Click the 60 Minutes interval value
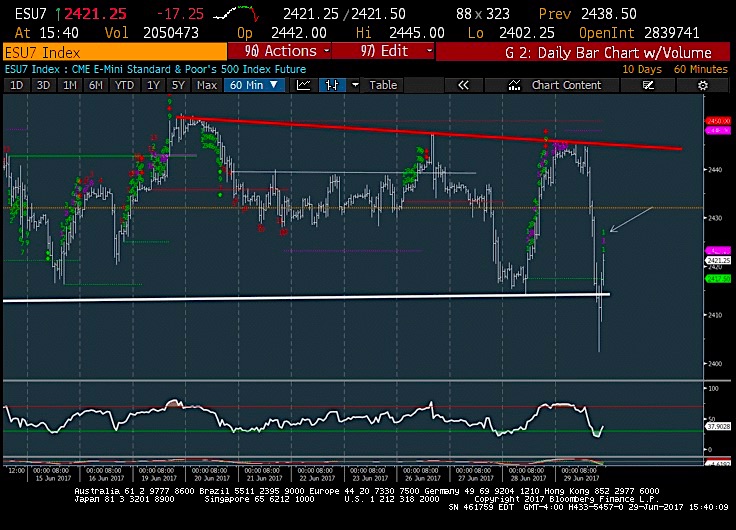 (700, 69)
